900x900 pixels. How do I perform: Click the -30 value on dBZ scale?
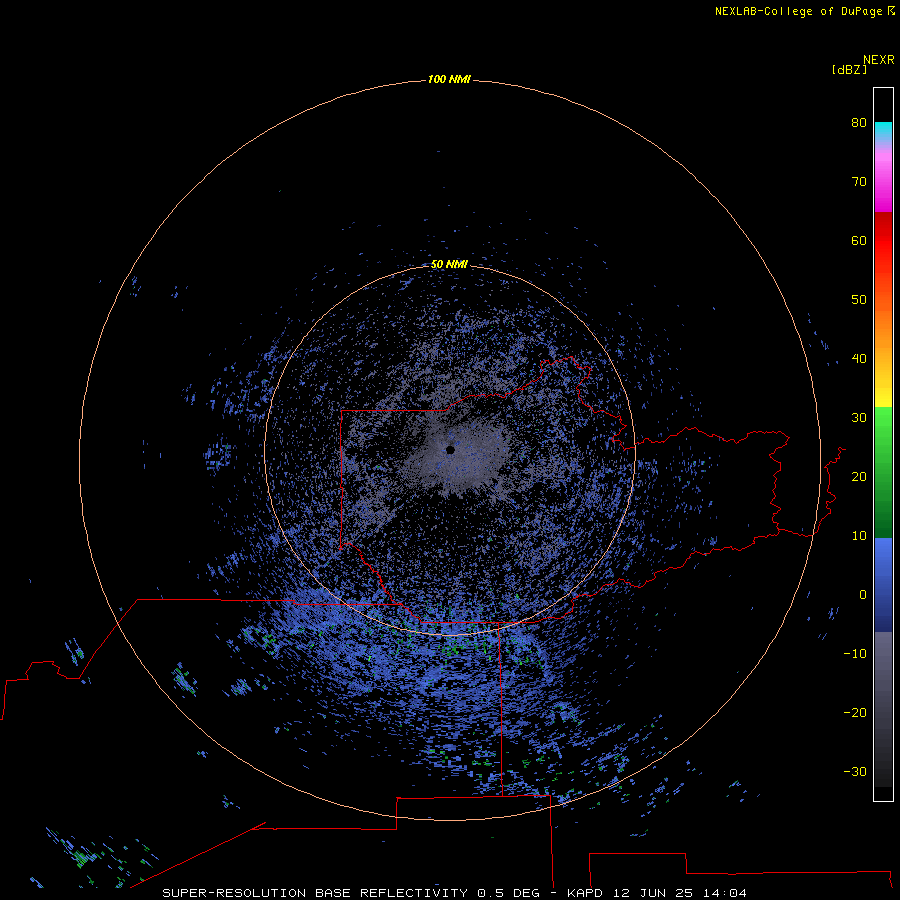click(855, 771)
